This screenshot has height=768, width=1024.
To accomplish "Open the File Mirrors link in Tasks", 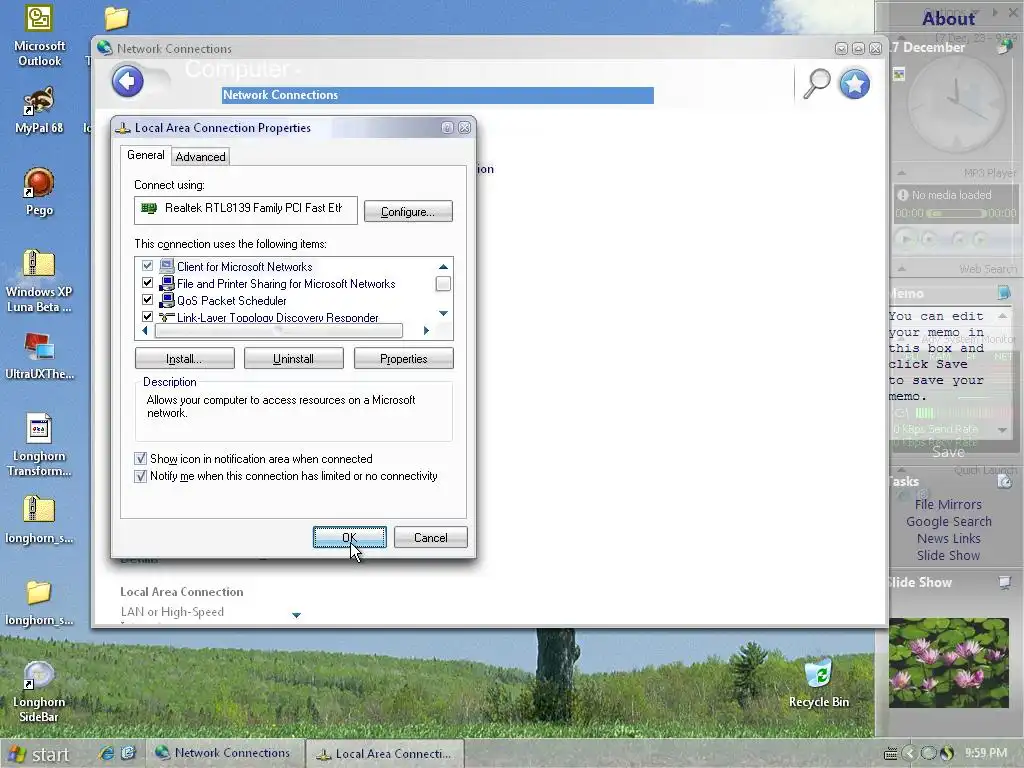I will (x=948, y=504).
